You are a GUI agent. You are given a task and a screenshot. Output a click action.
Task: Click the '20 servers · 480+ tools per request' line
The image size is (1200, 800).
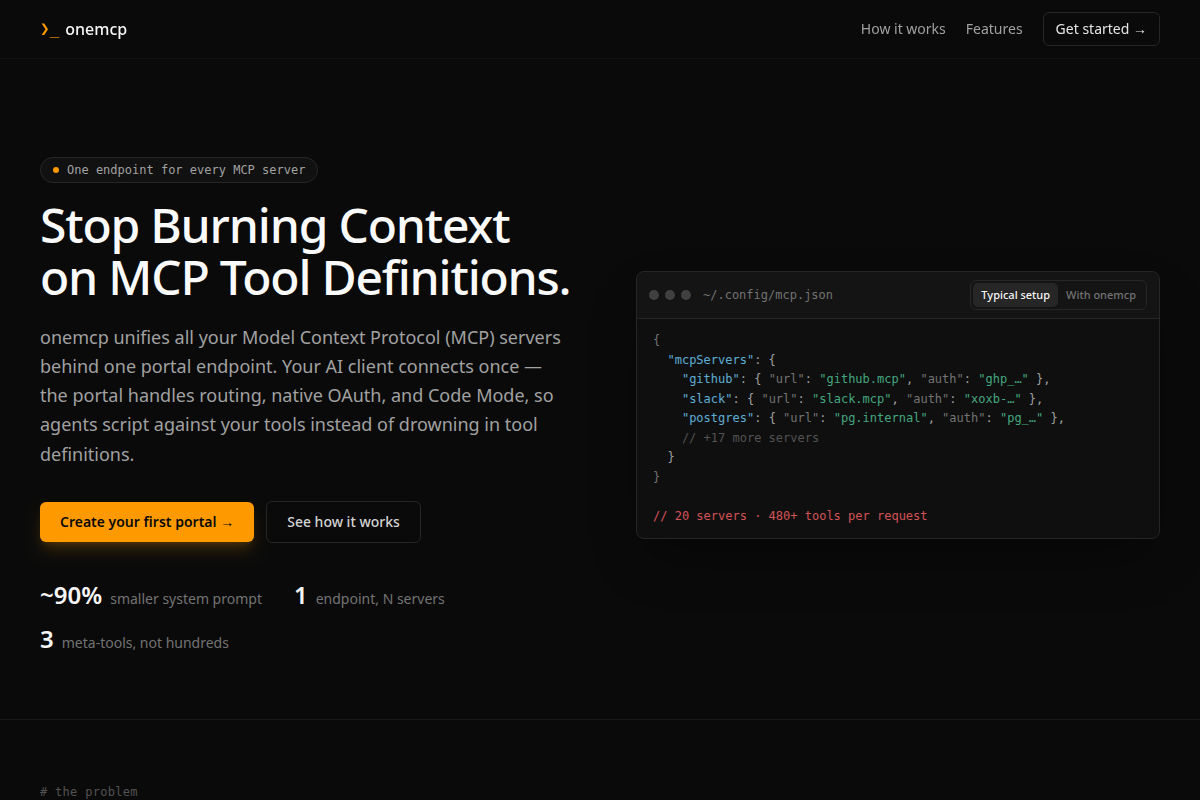click(790, 516)
